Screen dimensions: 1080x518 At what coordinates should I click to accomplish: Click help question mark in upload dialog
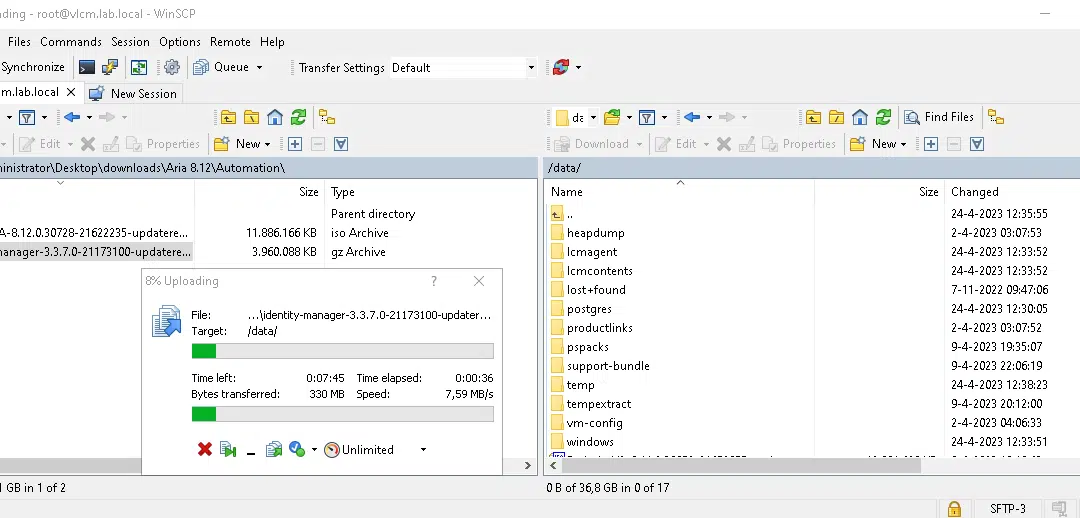434,281
